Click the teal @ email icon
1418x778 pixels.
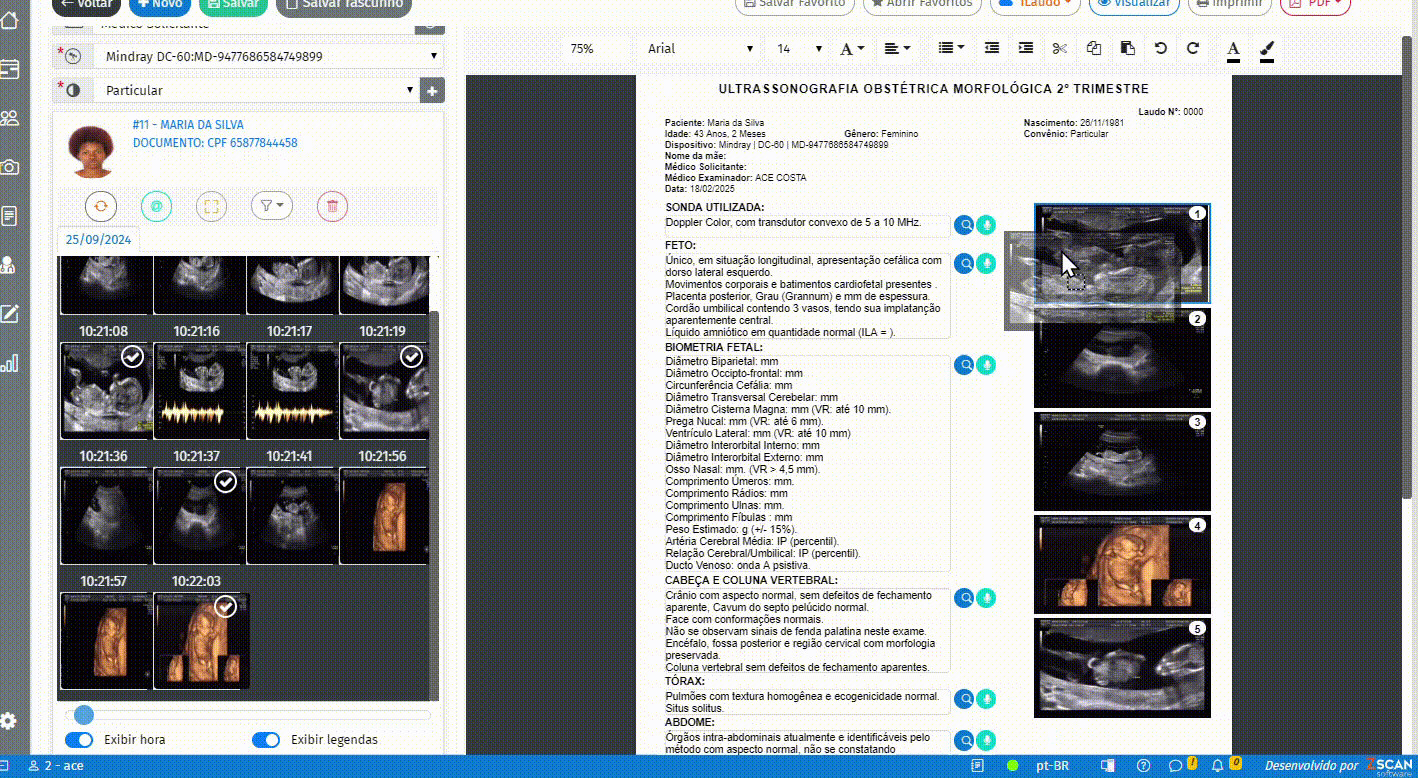(155, 207)
